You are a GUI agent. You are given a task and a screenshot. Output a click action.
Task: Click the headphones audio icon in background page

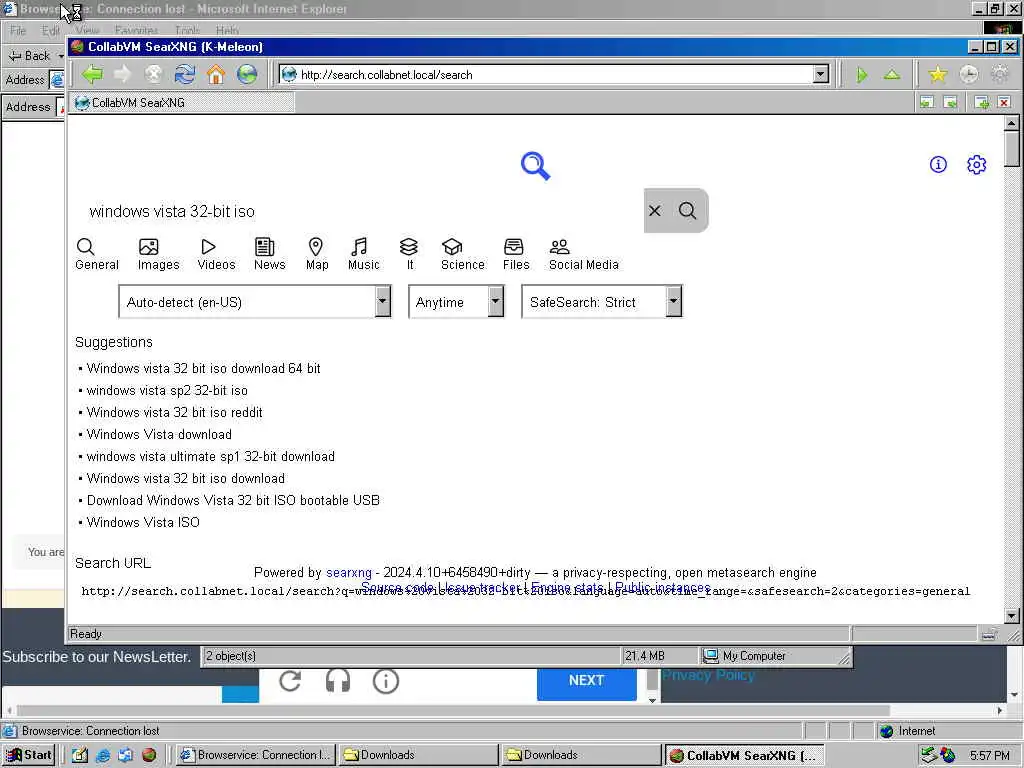(338, 681)
